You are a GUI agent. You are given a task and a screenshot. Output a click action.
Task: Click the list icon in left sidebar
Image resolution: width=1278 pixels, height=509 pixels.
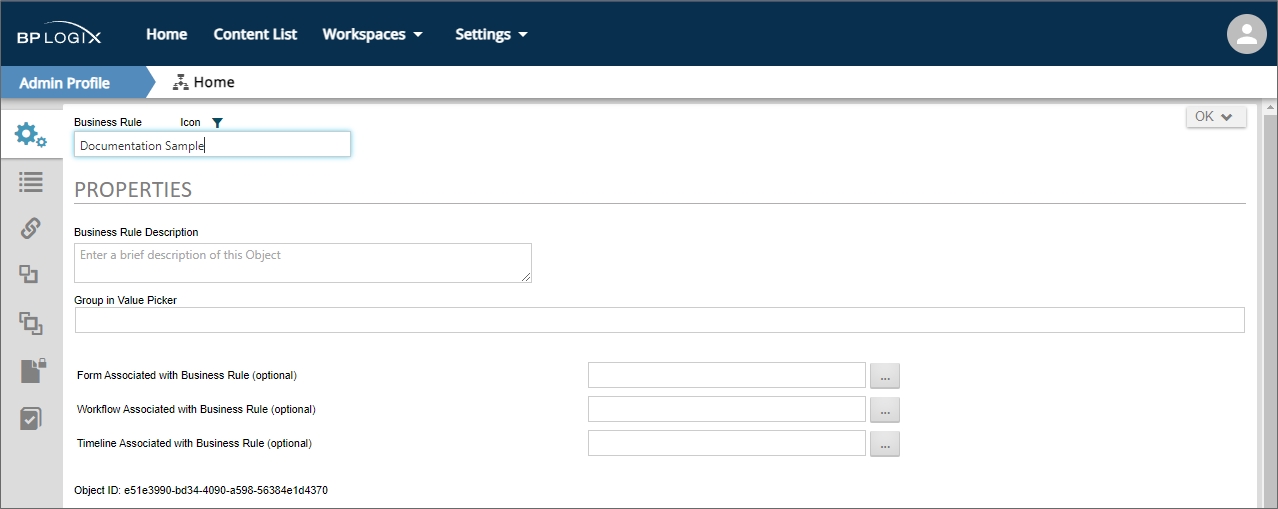point(30,182)
